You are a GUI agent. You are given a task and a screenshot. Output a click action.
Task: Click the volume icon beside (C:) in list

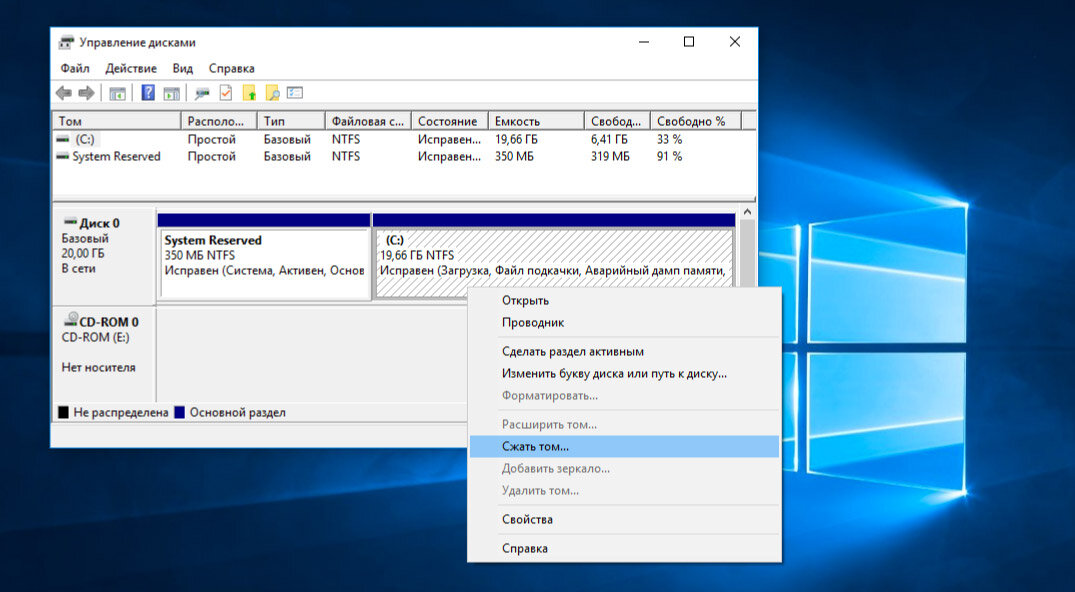[x=63, y=139]
